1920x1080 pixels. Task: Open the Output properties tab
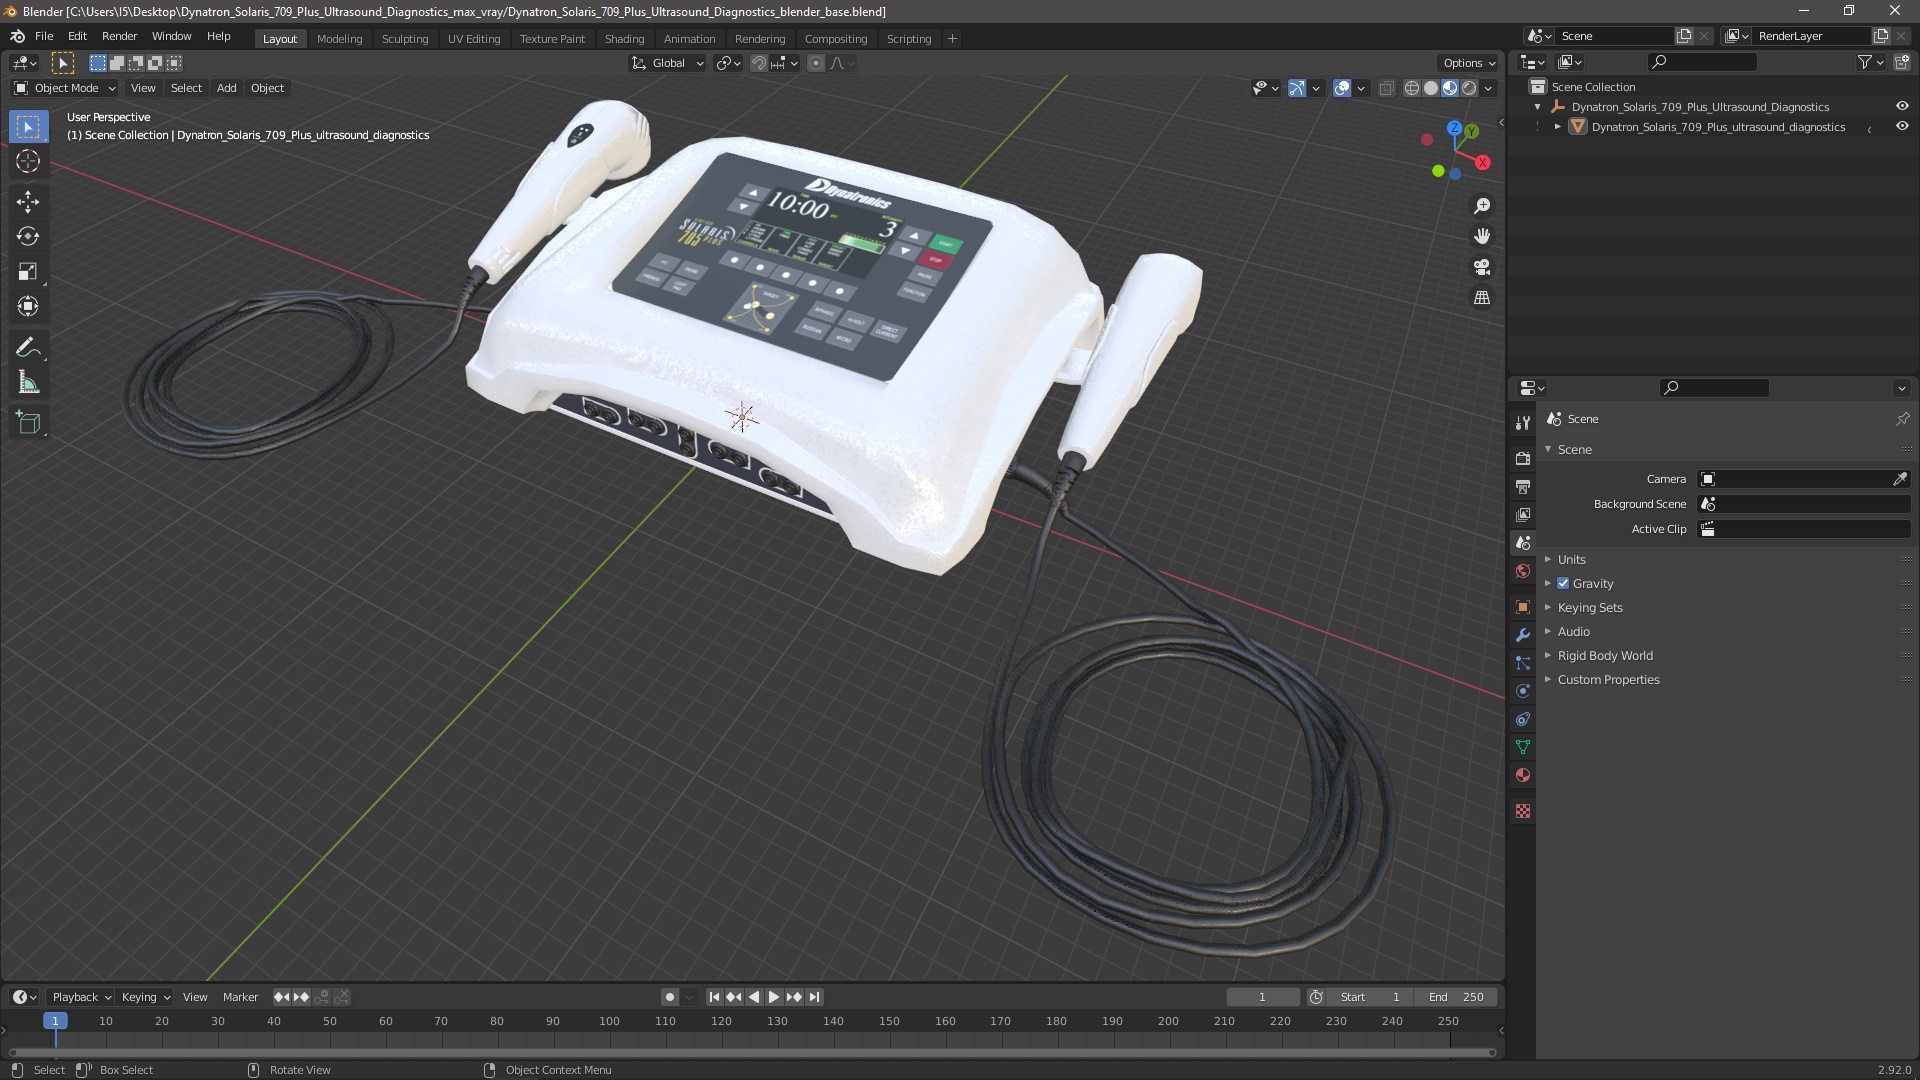[x=1523, y=486]
